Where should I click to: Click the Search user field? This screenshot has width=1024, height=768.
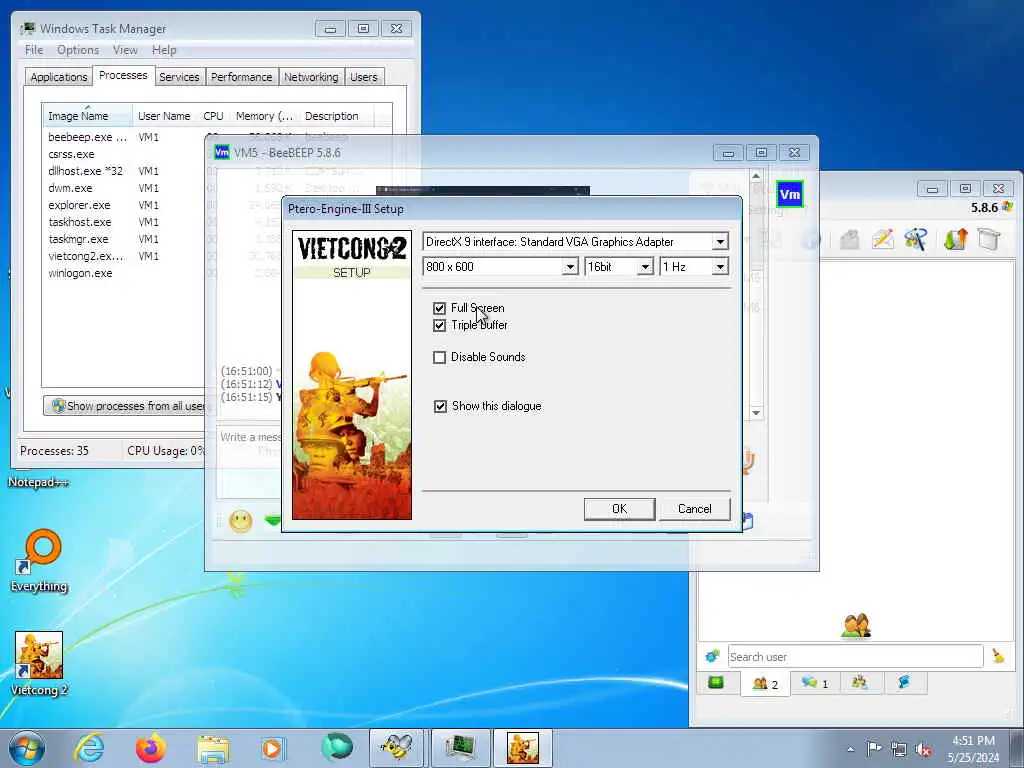[855, 656]
